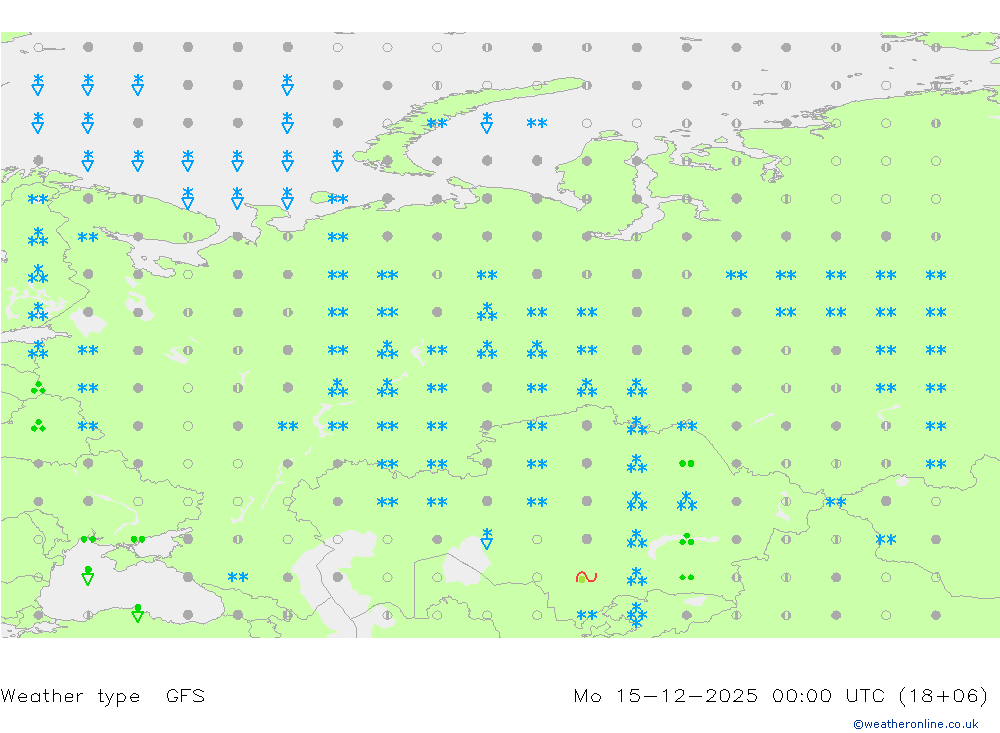Click the red freezing rain symbol

(586, 577)
